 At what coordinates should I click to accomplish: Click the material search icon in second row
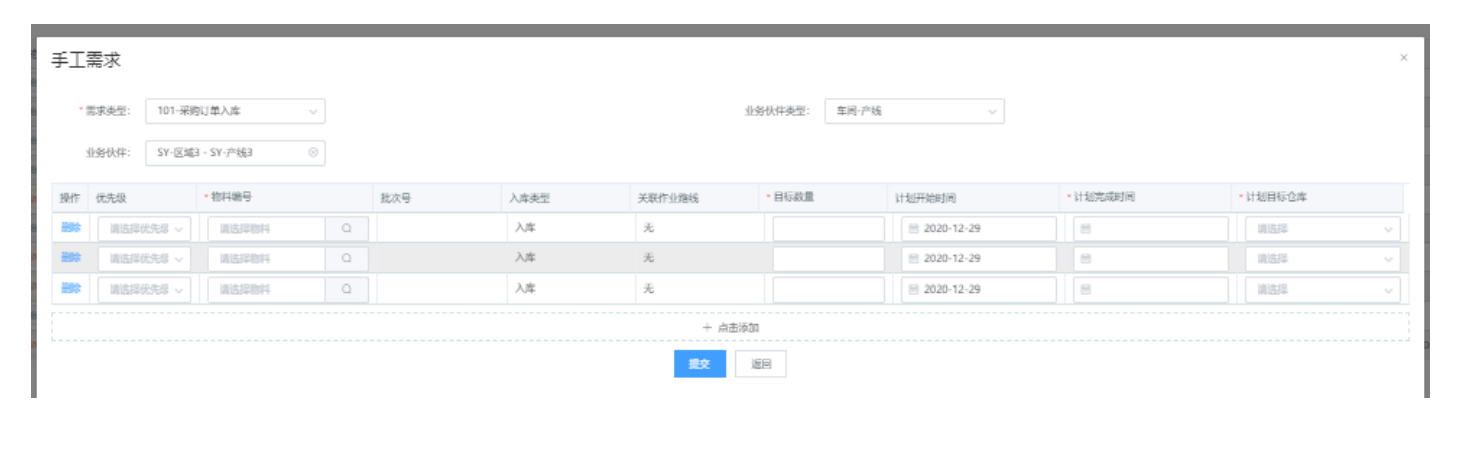(x=347, y=259)
